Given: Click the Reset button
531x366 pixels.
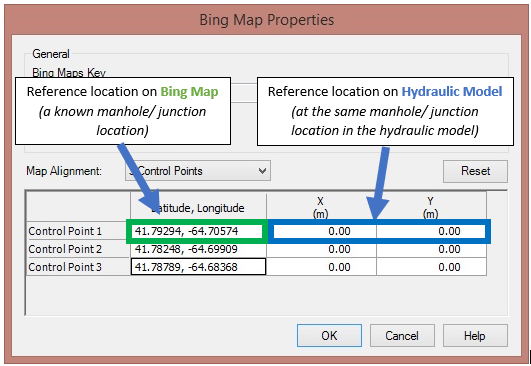Looking at the screenshot, I should coord(475,171).
